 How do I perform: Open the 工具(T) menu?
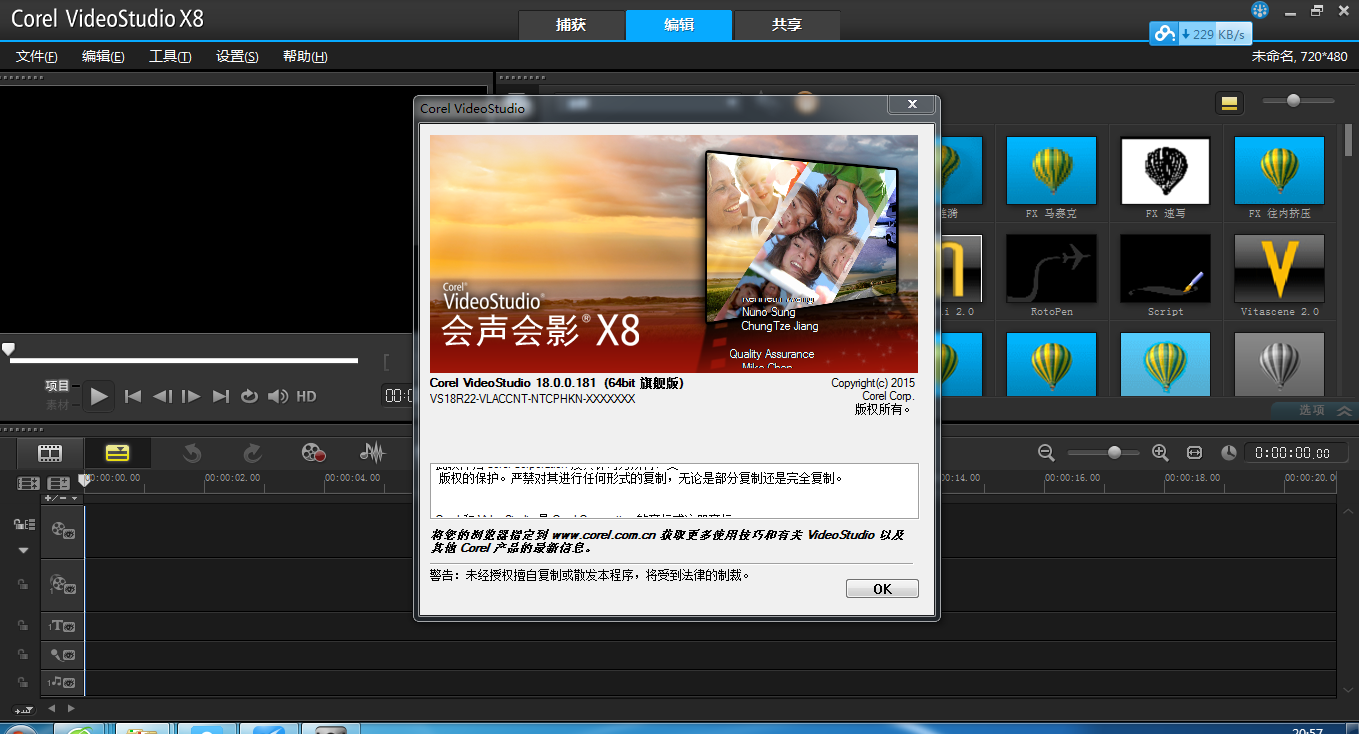(x=170, y=57)
